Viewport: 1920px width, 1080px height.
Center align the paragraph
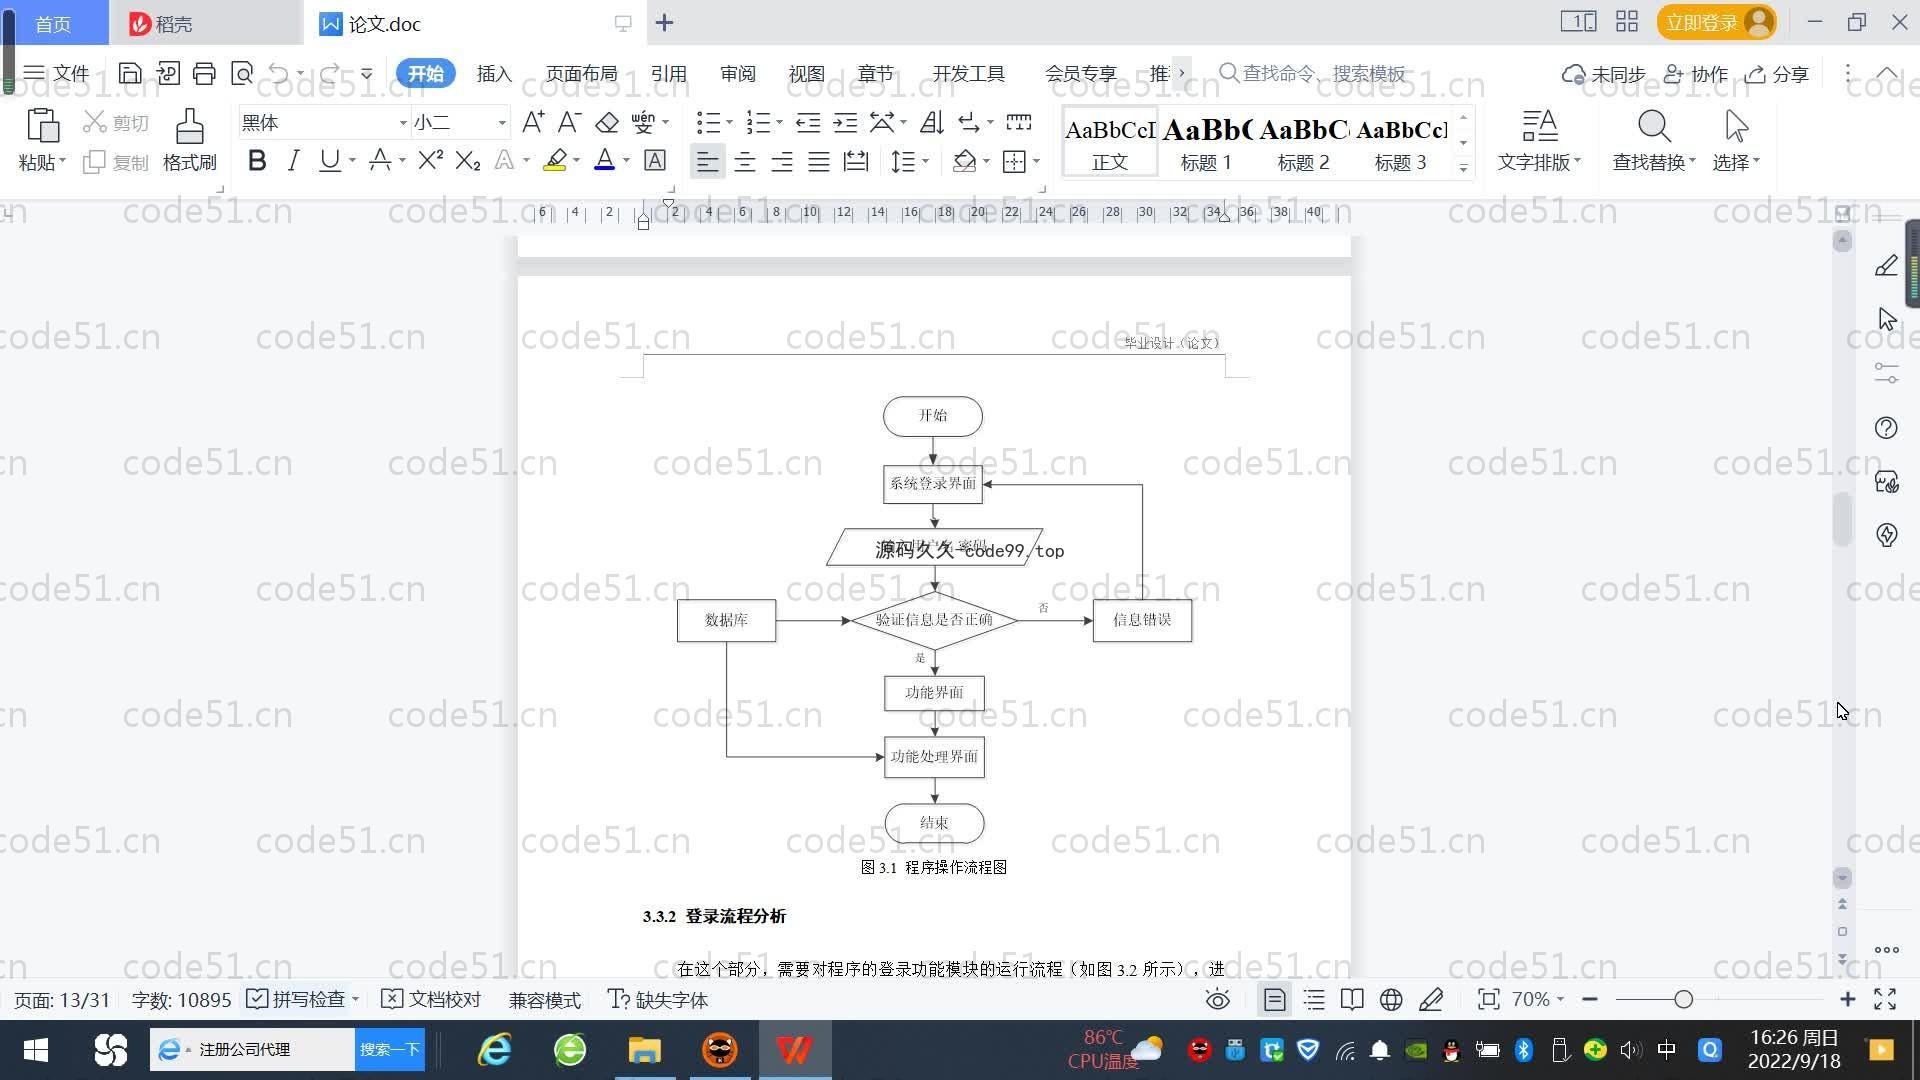745,161
